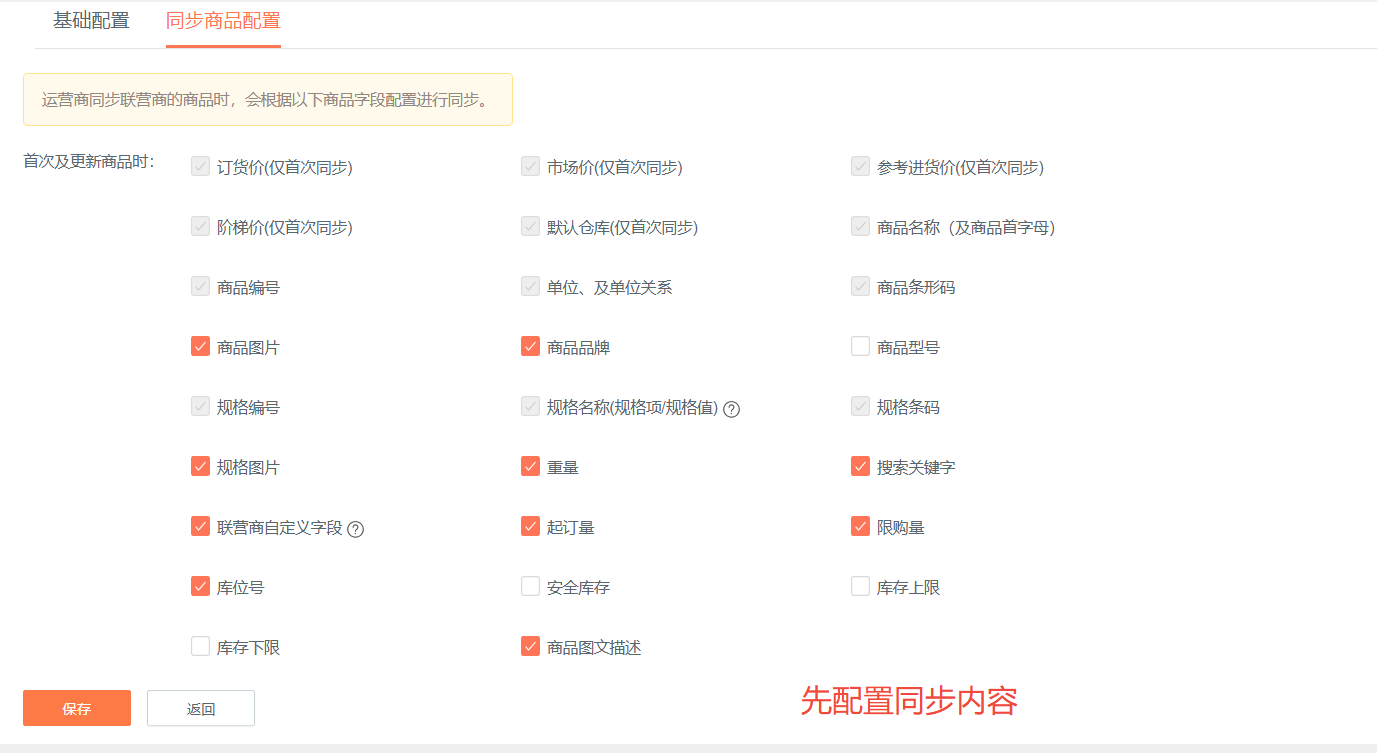Enable the 商品型号 checkbox

(x=860, y=346)
